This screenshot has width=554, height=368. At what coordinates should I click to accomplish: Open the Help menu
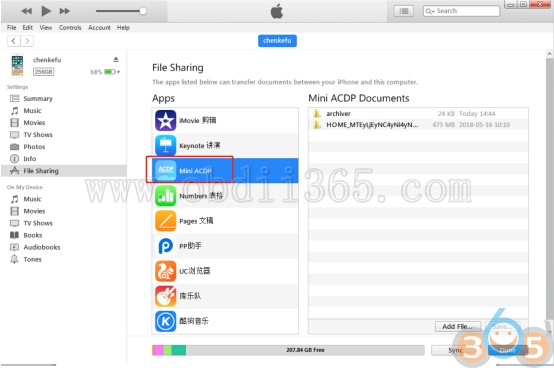pos(123,28)
